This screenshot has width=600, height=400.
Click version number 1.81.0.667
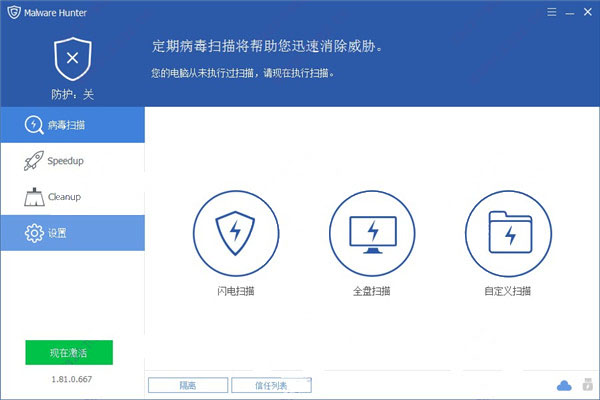click(x=72, y=379)
